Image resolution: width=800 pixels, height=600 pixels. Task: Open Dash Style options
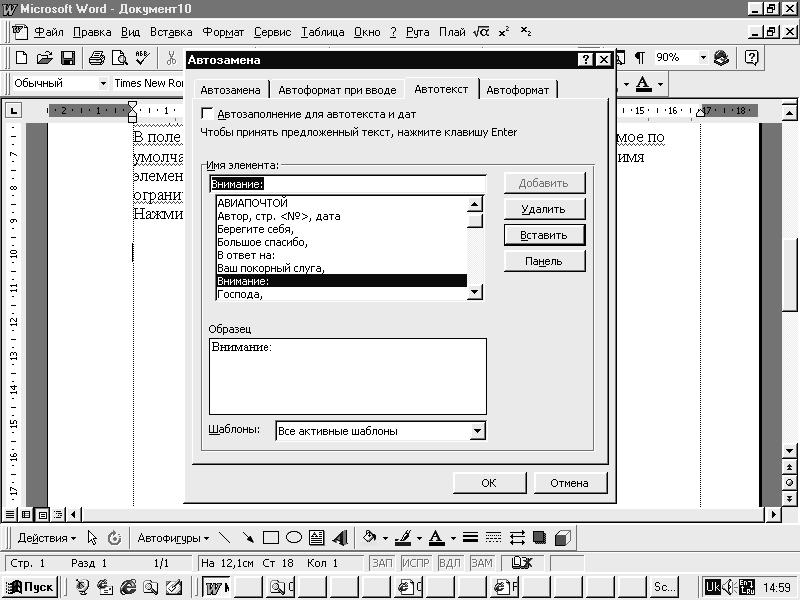click(x=493, y=538)
